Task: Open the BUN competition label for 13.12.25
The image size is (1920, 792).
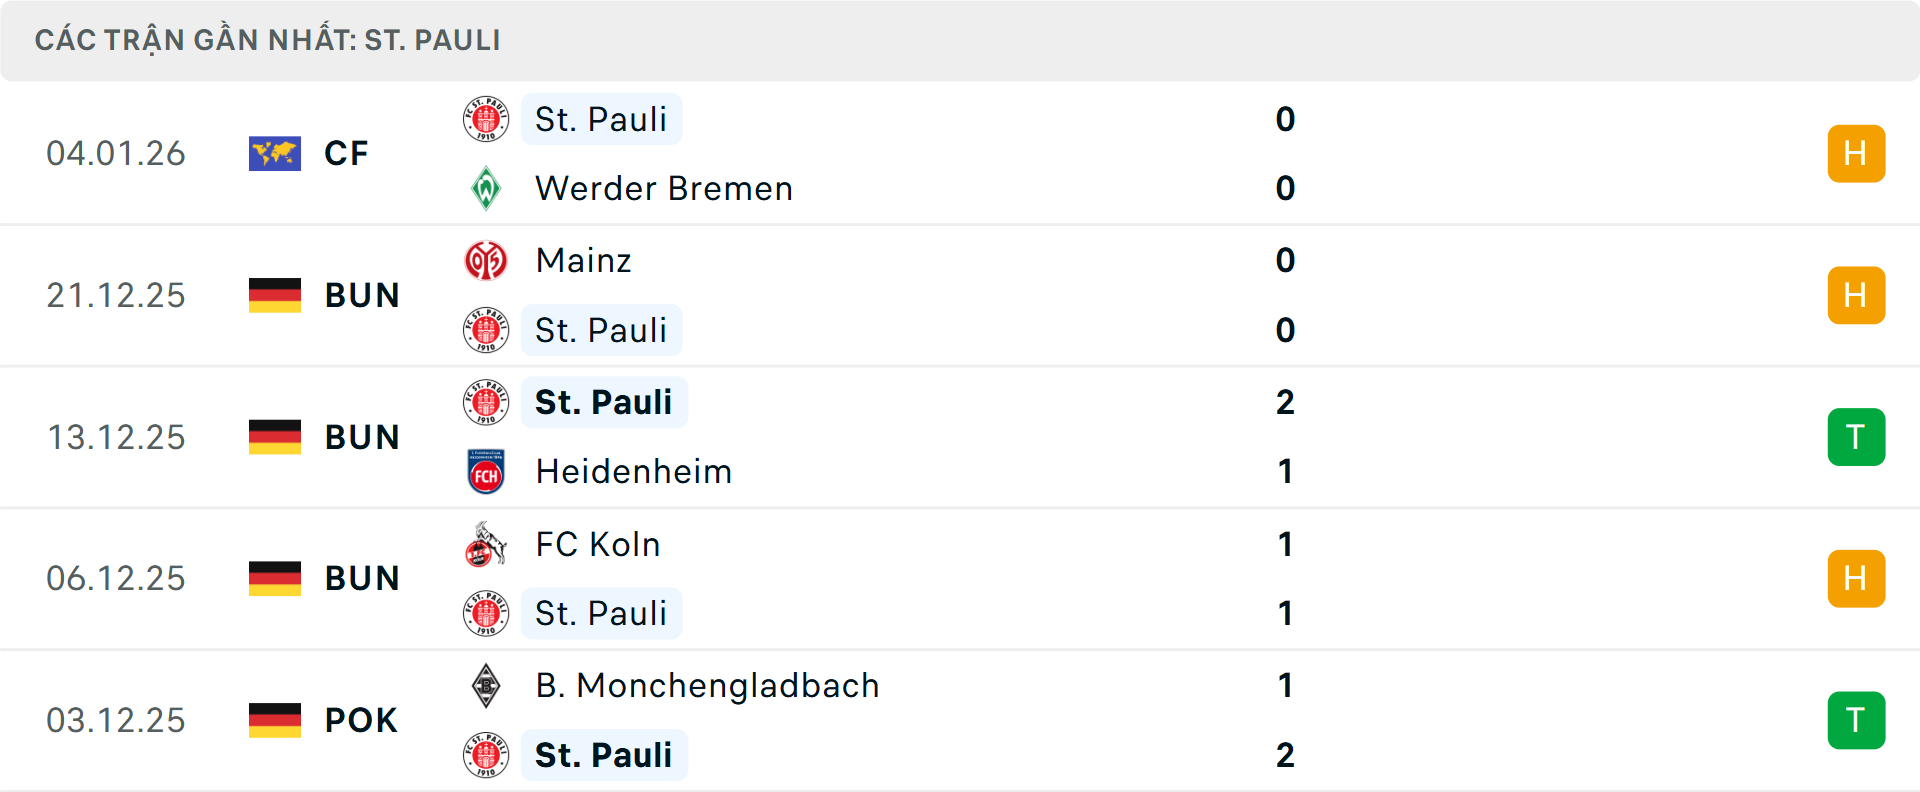Action: pyautogui.click(x=361, y=437)
